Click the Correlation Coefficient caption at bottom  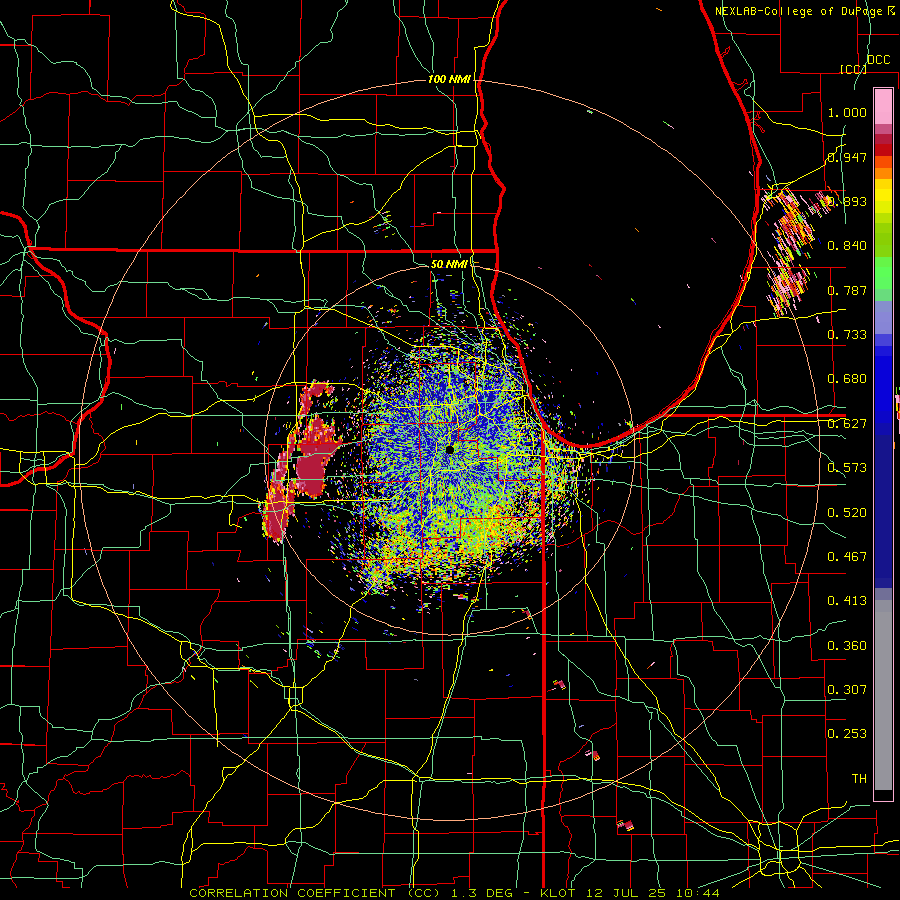pyautogui.click(x=454, y=893)
